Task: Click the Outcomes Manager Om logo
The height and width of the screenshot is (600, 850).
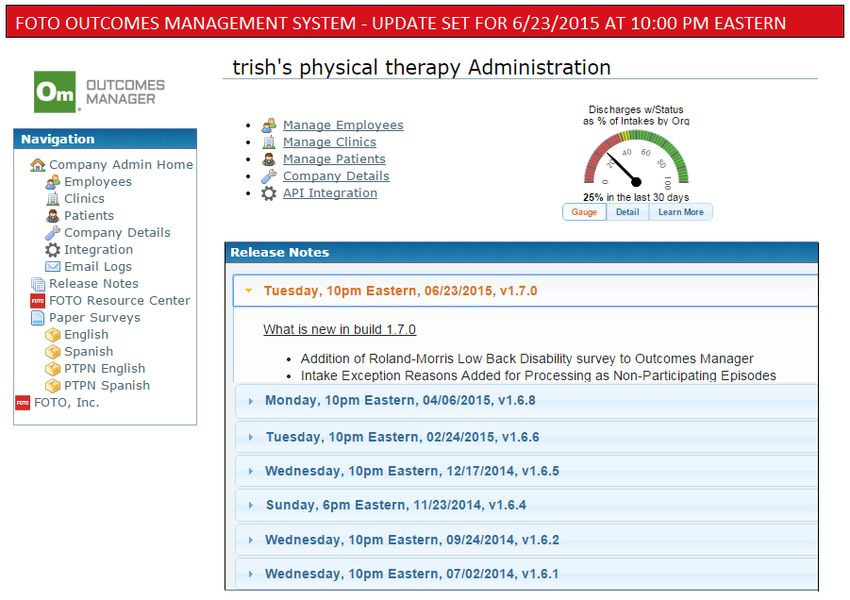Action: tap(99, 92)
